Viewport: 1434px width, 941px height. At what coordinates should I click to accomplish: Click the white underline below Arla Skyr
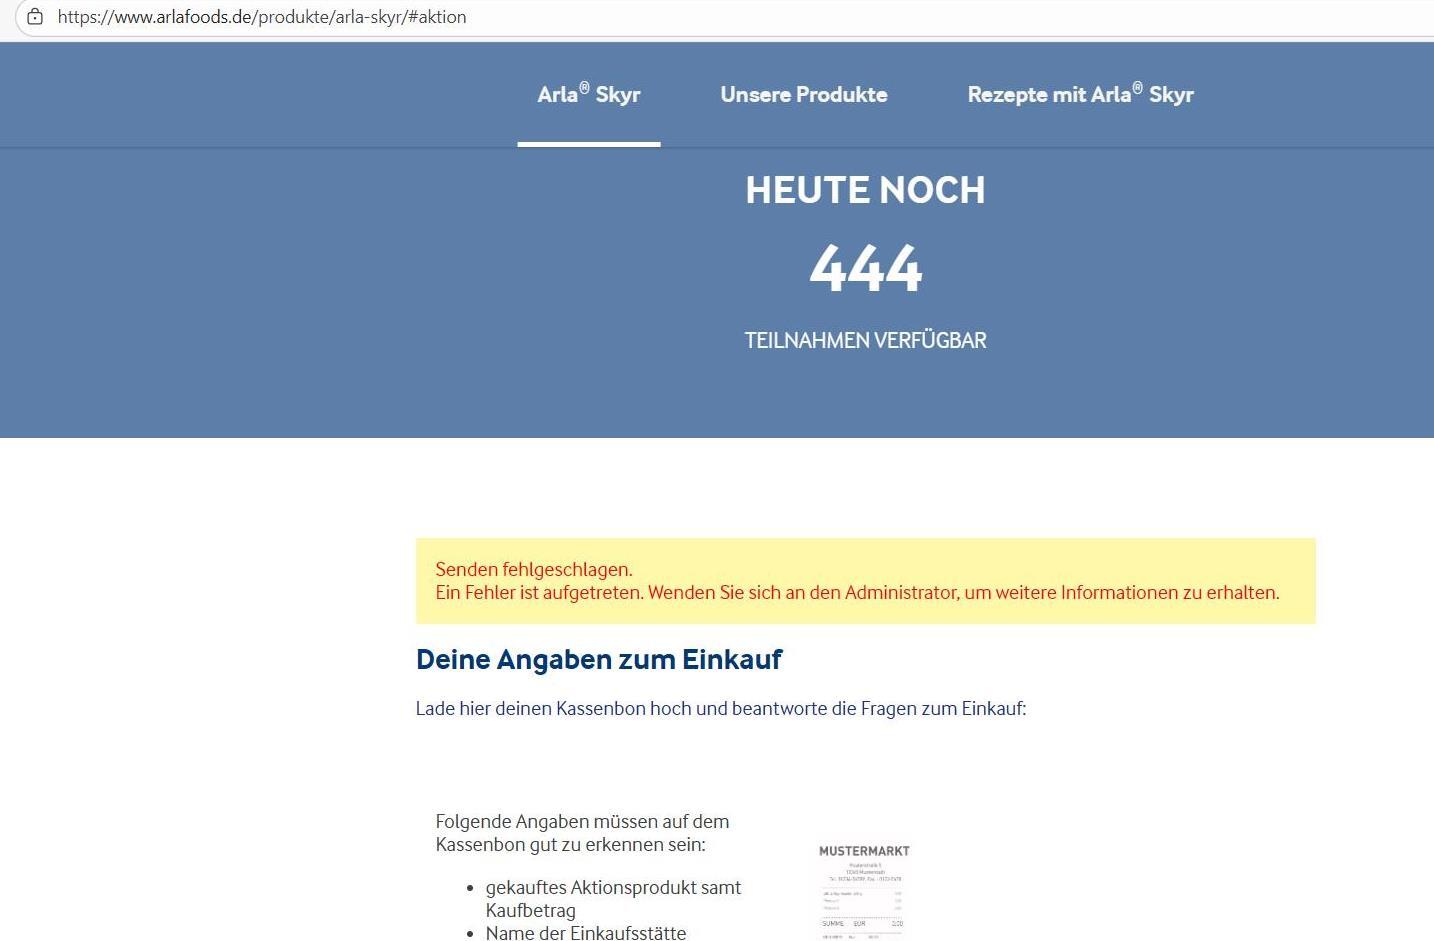pos(588,144)
